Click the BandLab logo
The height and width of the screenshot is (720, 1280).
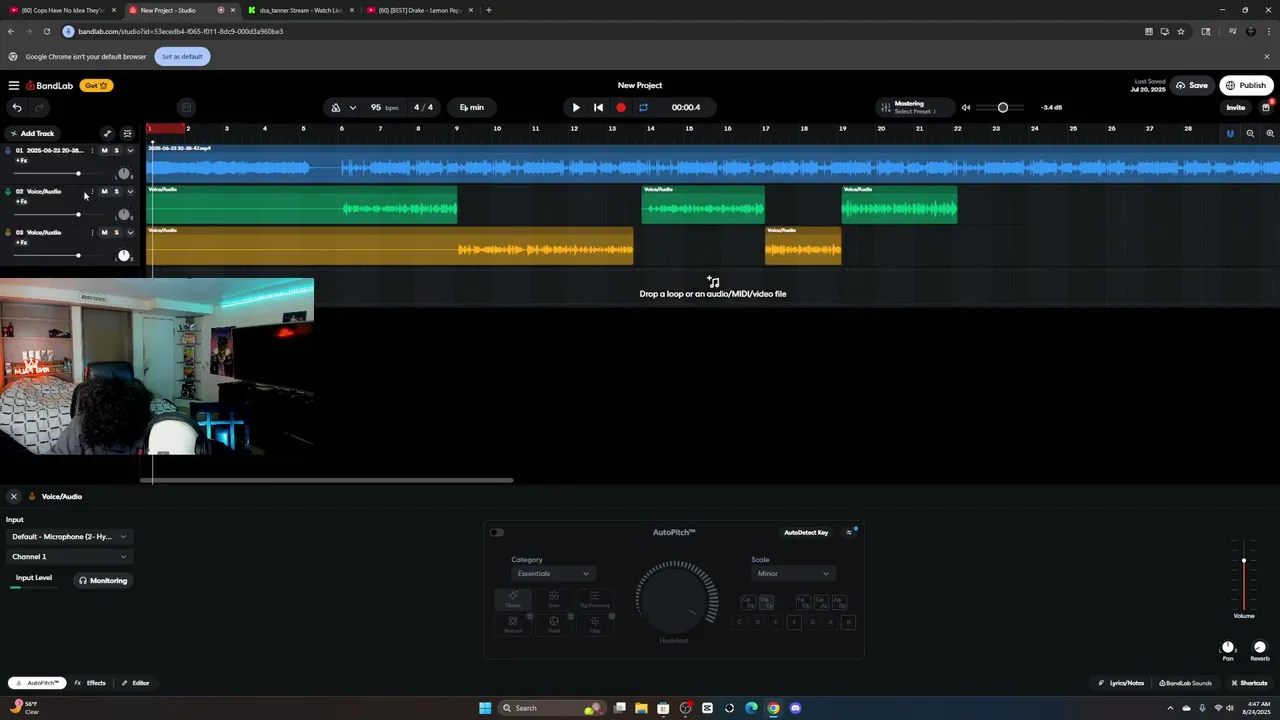[50, 86]
